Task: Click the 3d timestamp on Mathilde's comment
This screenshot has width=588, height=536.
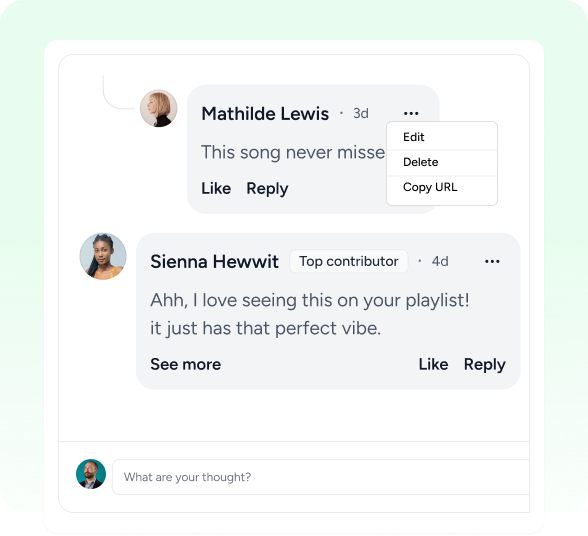Action: 361,113
